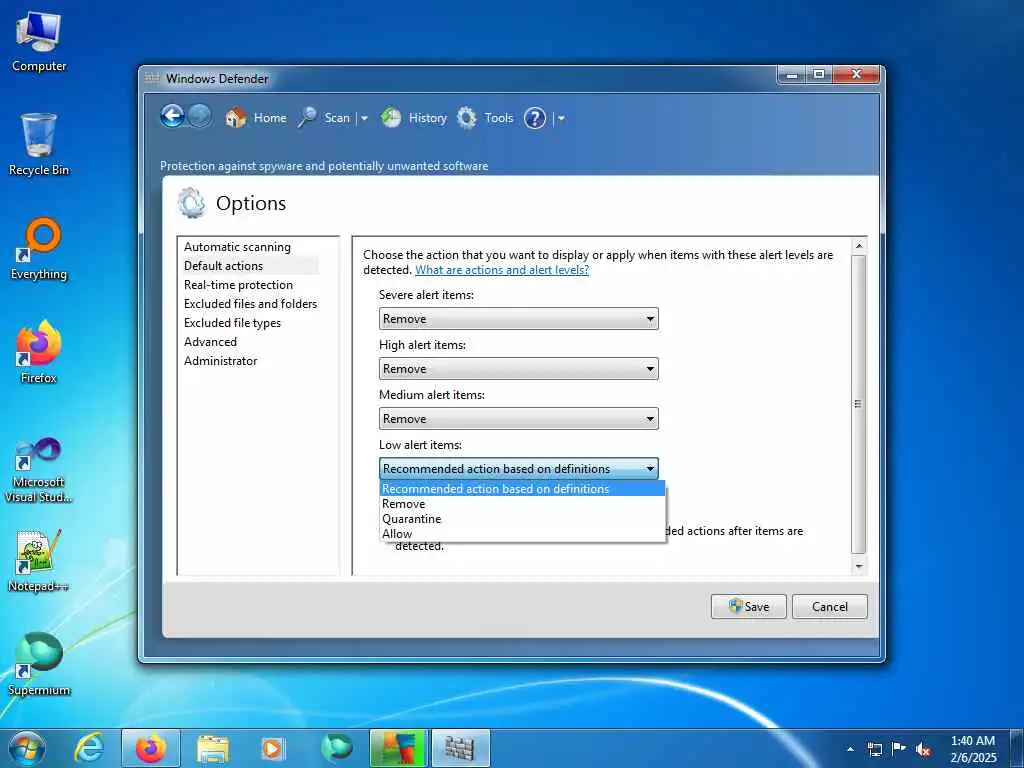Select Real-time protection in options list
This screenshot has height=768, width=1024.
[238, 285]
